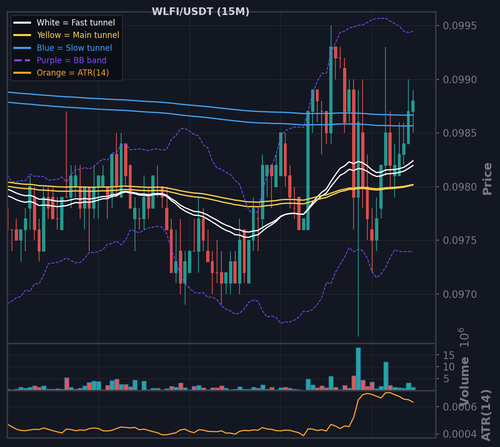500x447 pixels.
Task: Click the ATR axis label 0.0004
Action: 460,434
